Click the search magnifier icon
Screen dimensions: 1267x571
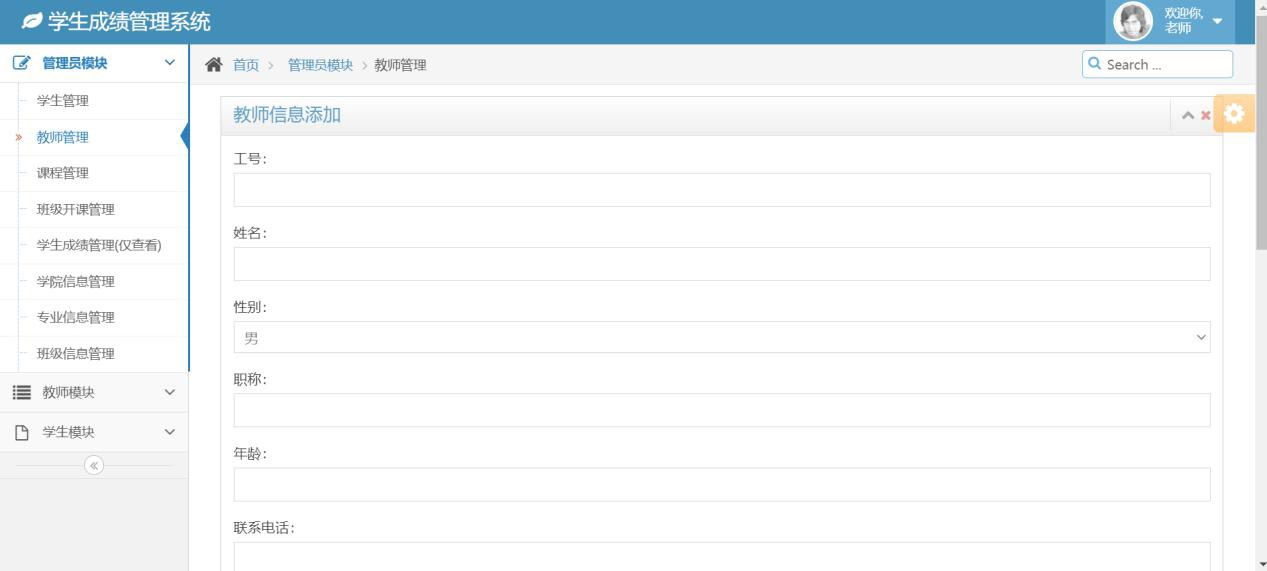tap(1095, 64)
